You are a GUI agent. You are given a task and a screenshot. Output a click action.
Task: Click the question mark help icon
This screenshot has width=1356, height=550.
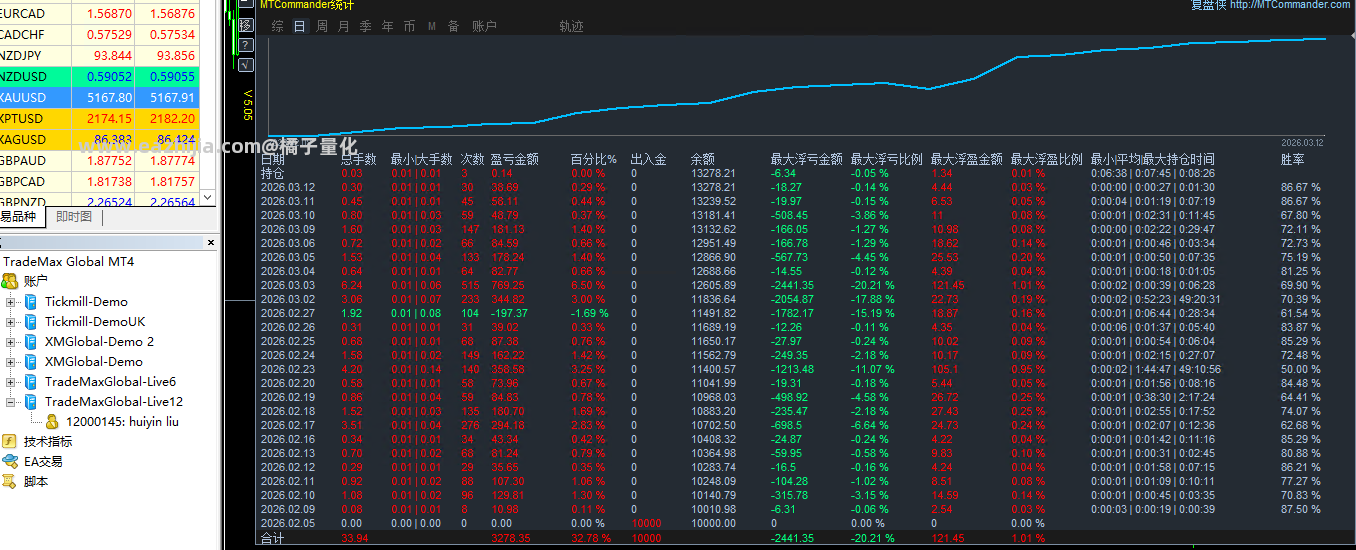[x=246, y=45]
